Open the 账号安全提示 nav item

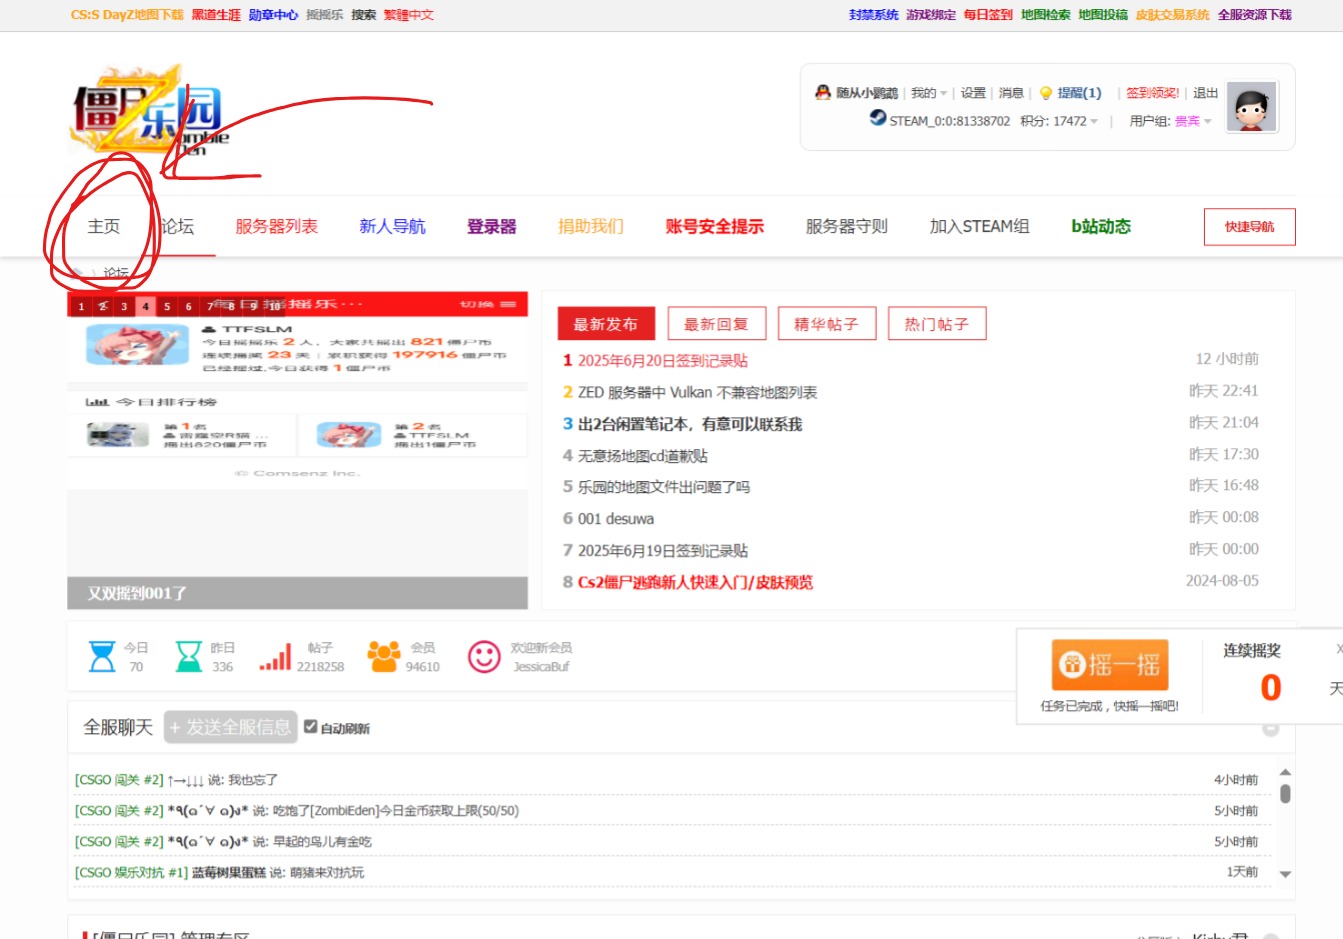point(714,227)
